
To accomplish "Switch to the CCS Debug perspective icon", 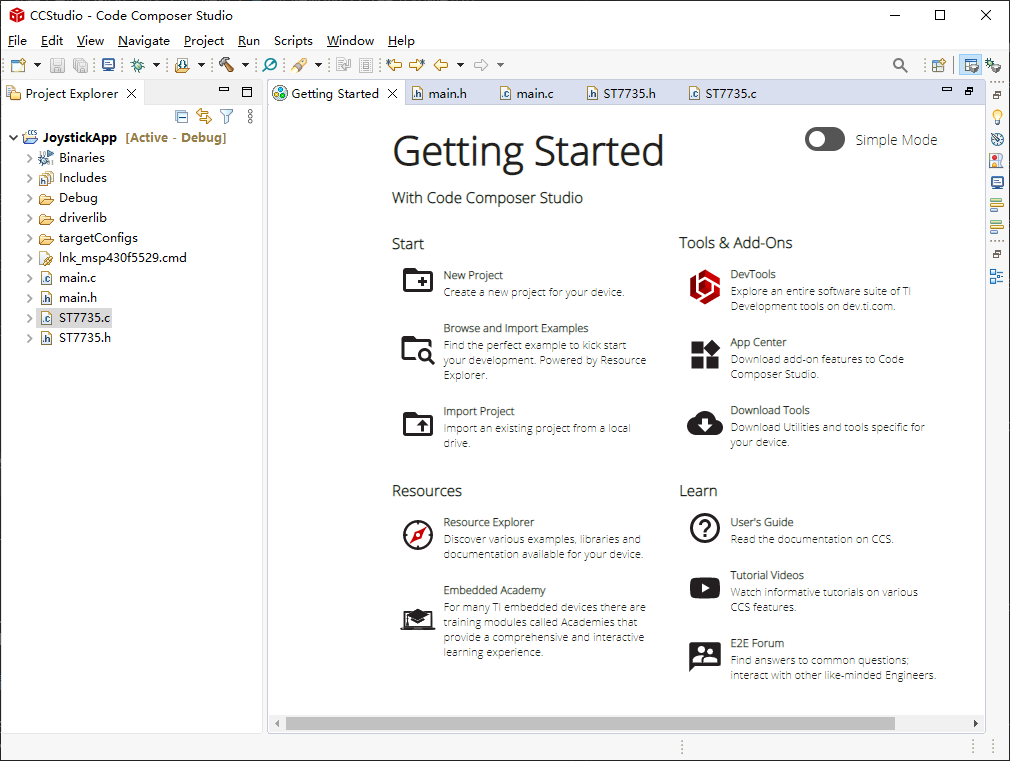I will point(993,65).
